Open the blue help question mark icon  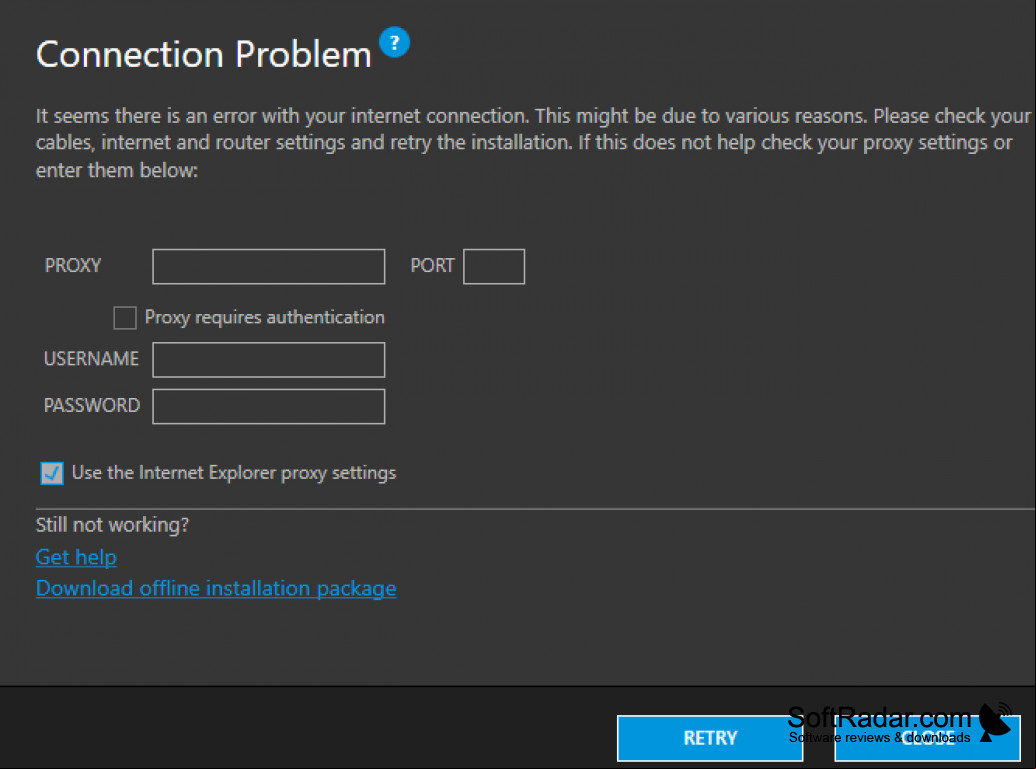click(x=394, y=42)
